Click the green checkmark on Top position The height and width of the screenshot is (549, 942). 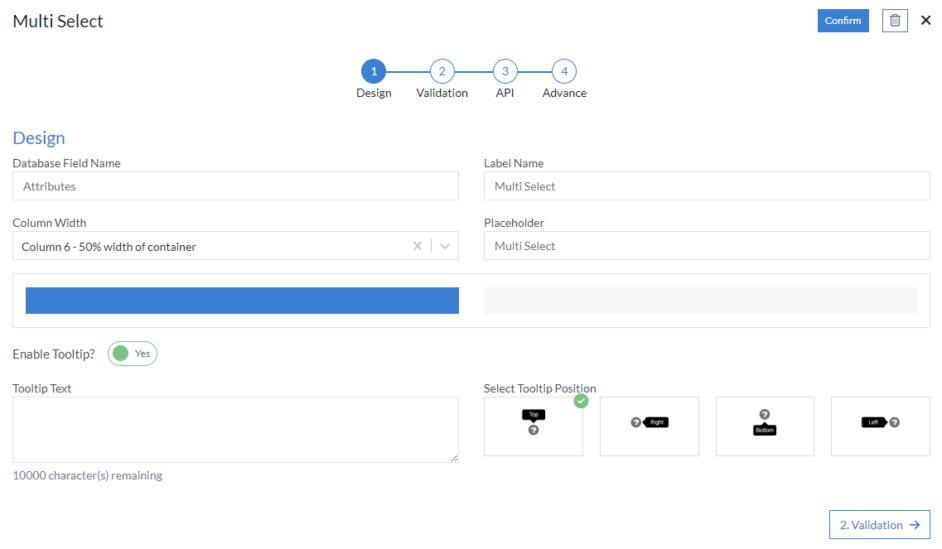point(581,401)
